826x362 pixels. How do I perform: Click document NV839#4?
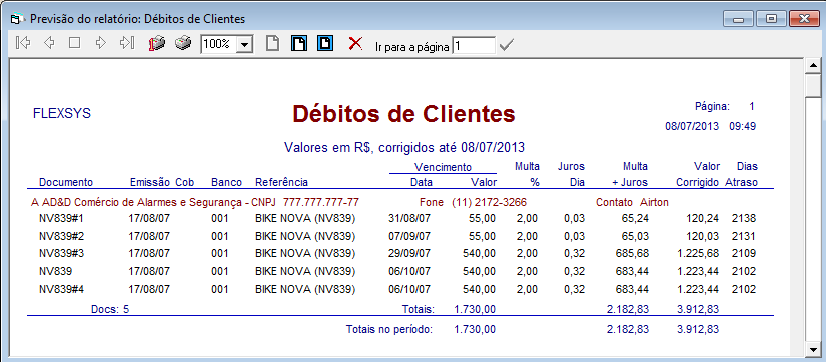(x=61, y=289)
